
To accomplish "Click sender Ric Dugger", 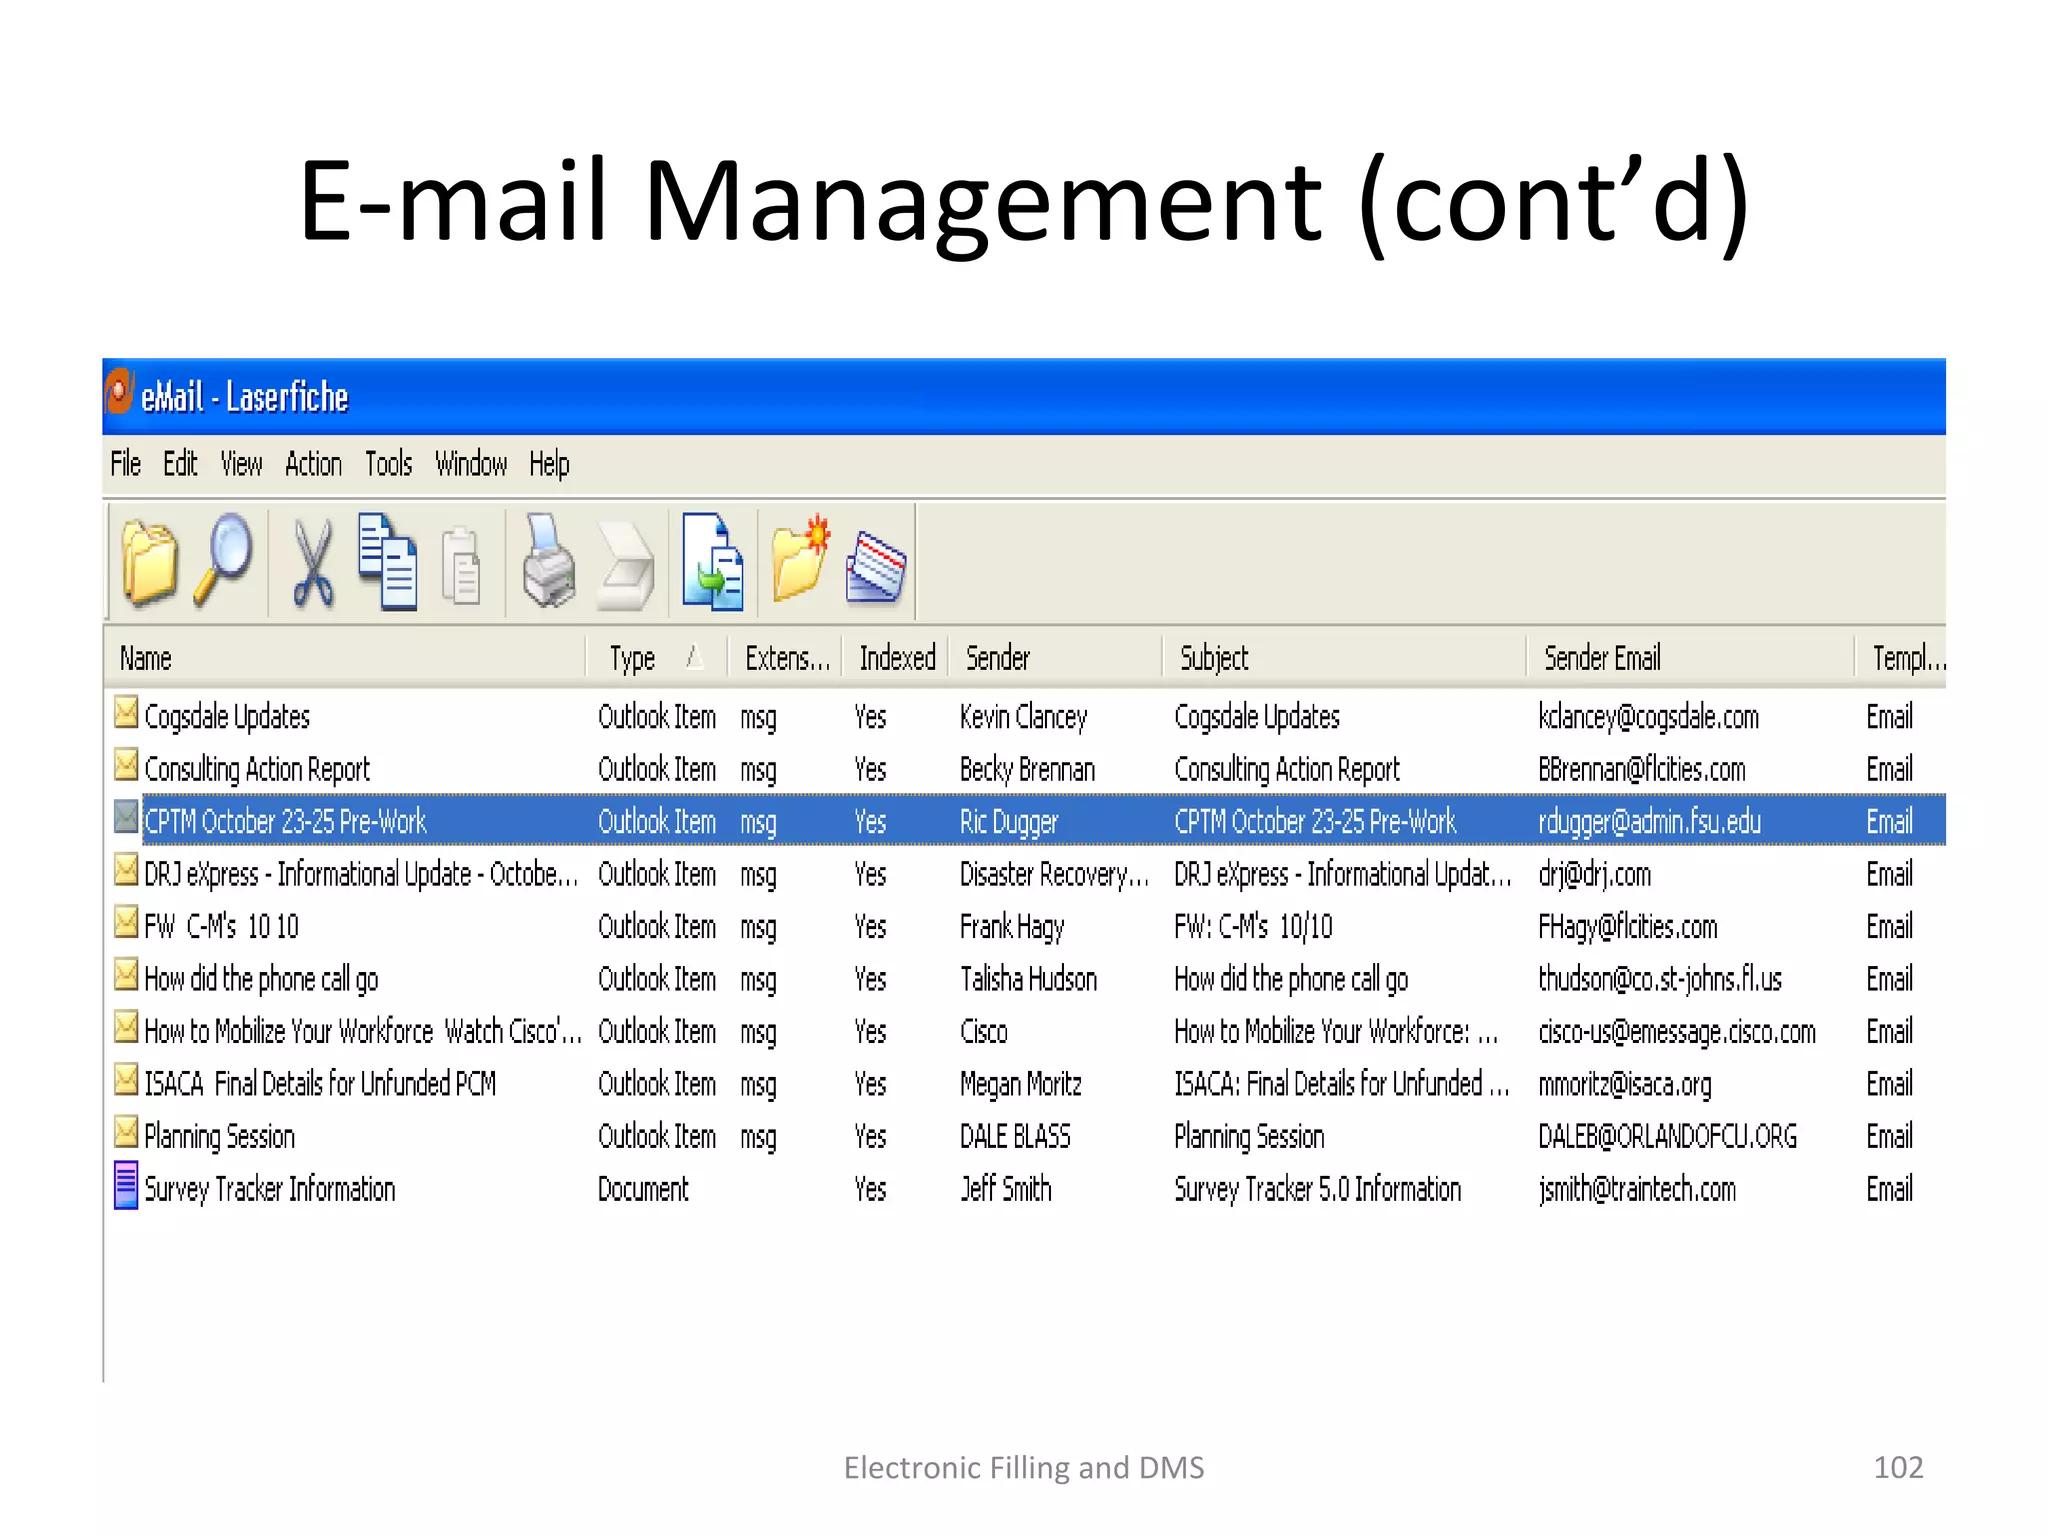I will tap(1008, 822).
